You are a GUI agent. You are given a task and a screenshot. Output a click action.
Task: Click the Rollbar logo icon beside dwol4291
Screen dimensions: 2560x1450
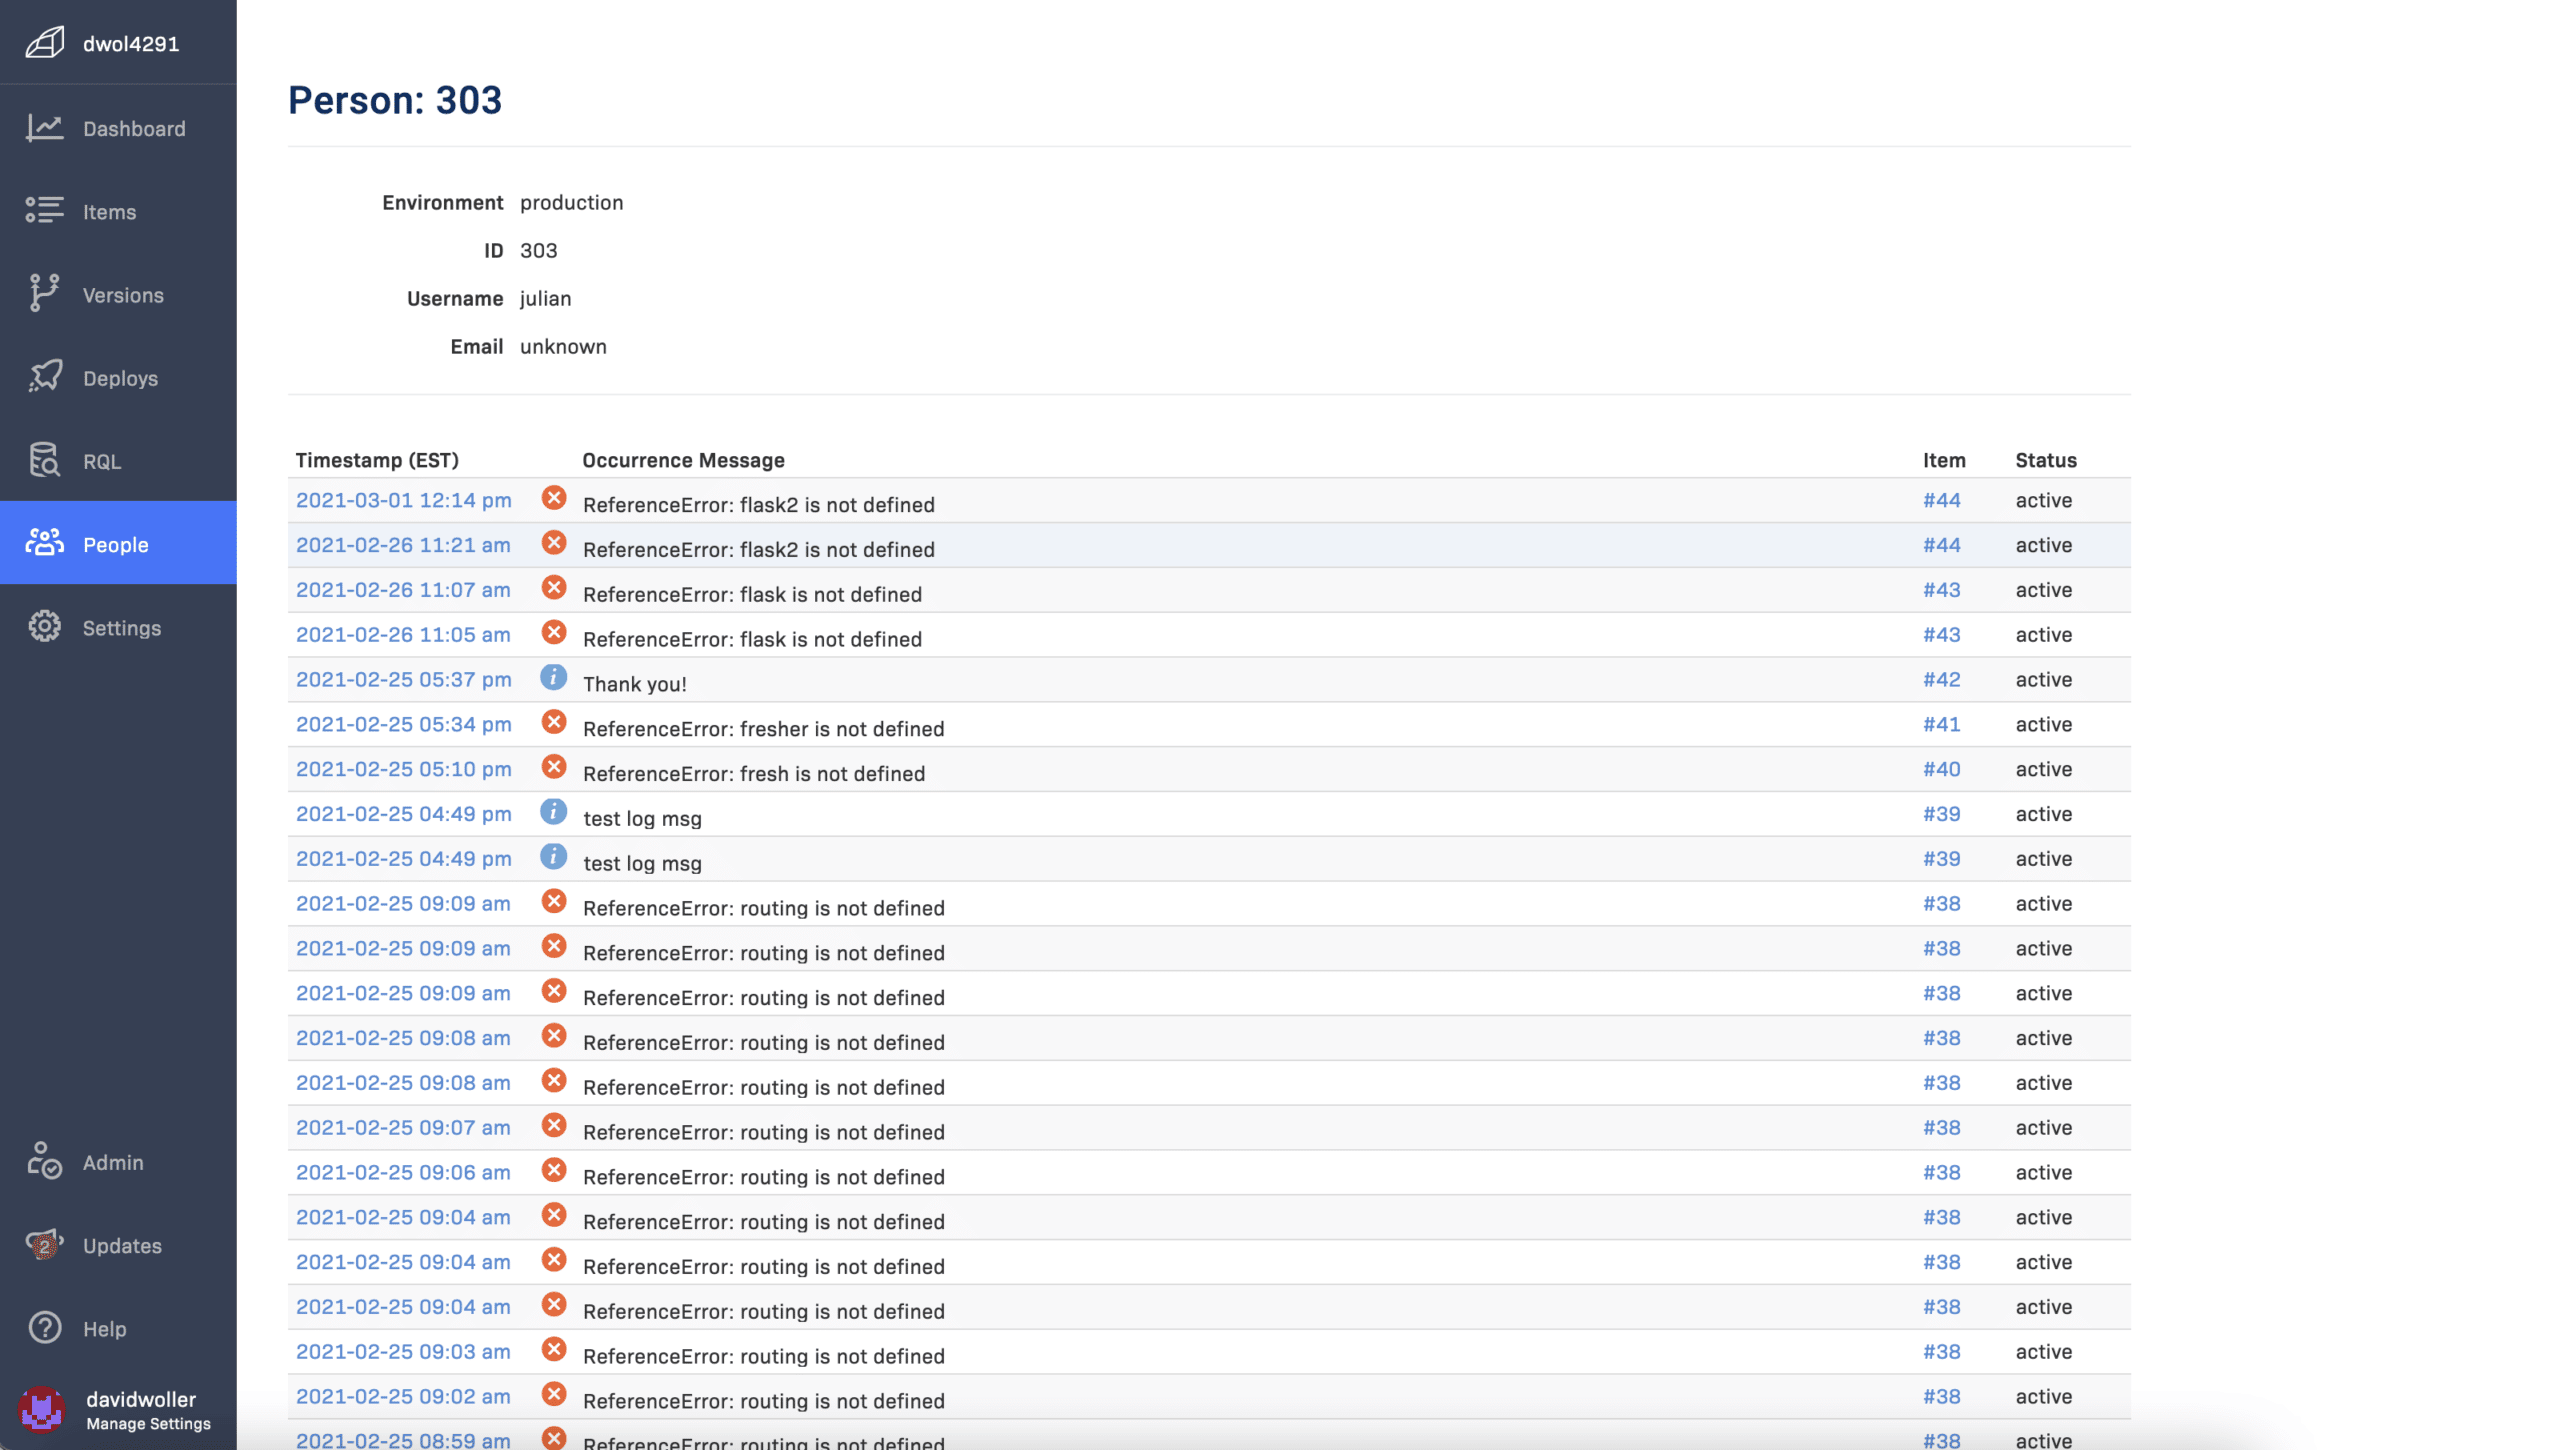pyautogui.click(x=44, y=43)
